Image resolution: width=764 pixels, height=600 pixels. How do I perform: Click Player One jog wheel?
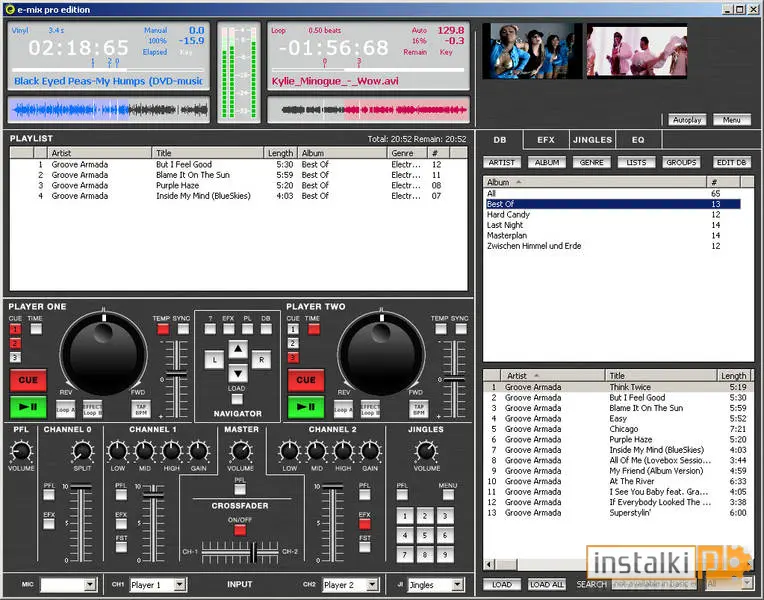103,354
